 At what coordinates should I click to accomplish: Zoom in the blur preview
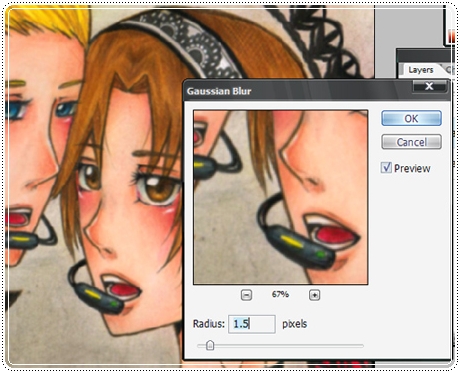tap(315, 295)
